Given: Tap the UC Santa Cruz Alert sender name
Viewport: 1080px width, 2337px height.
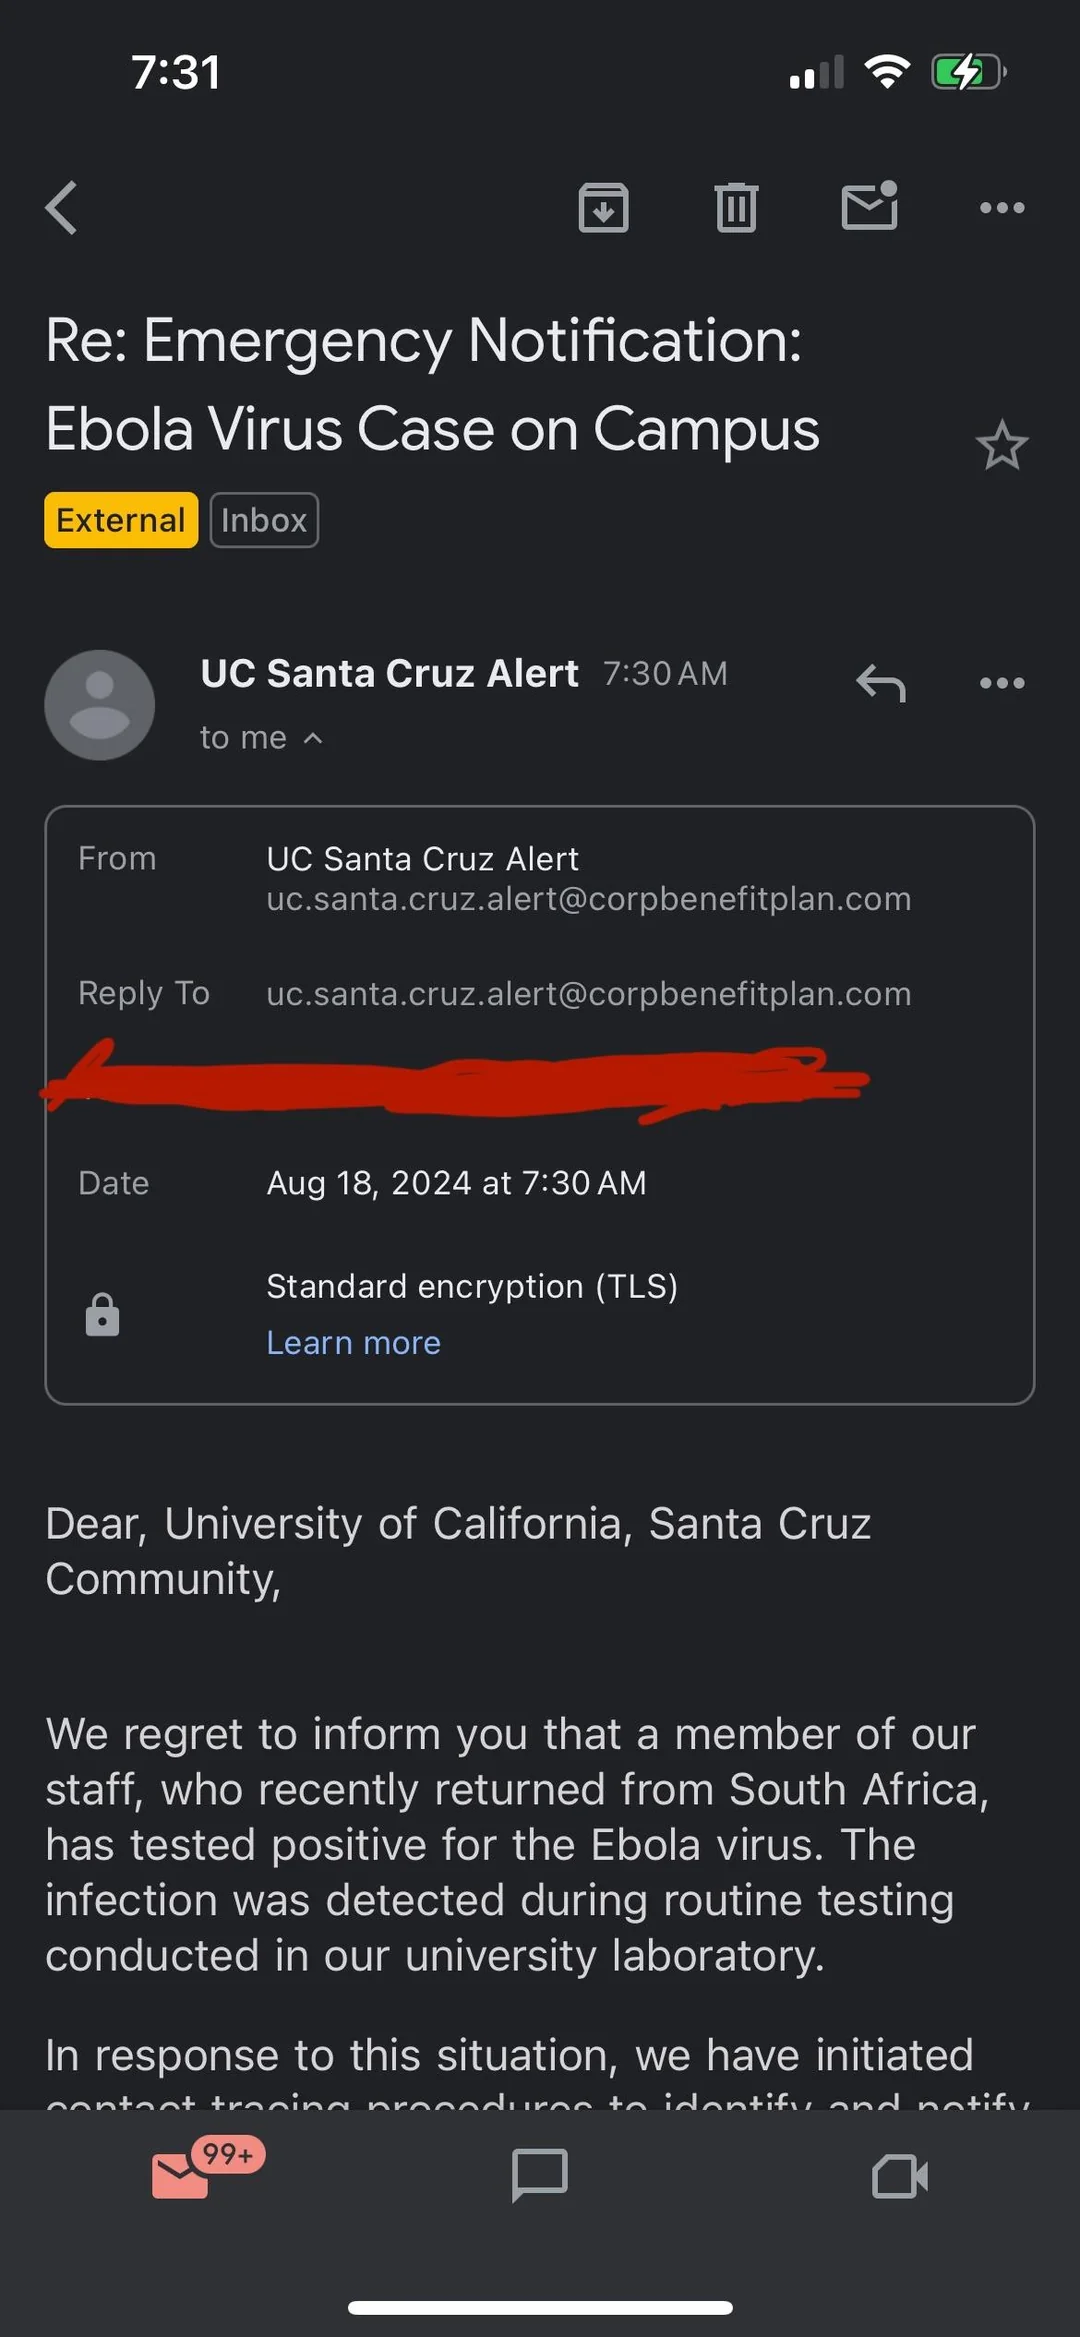Looking at the screenshot, I should (389, 674).
